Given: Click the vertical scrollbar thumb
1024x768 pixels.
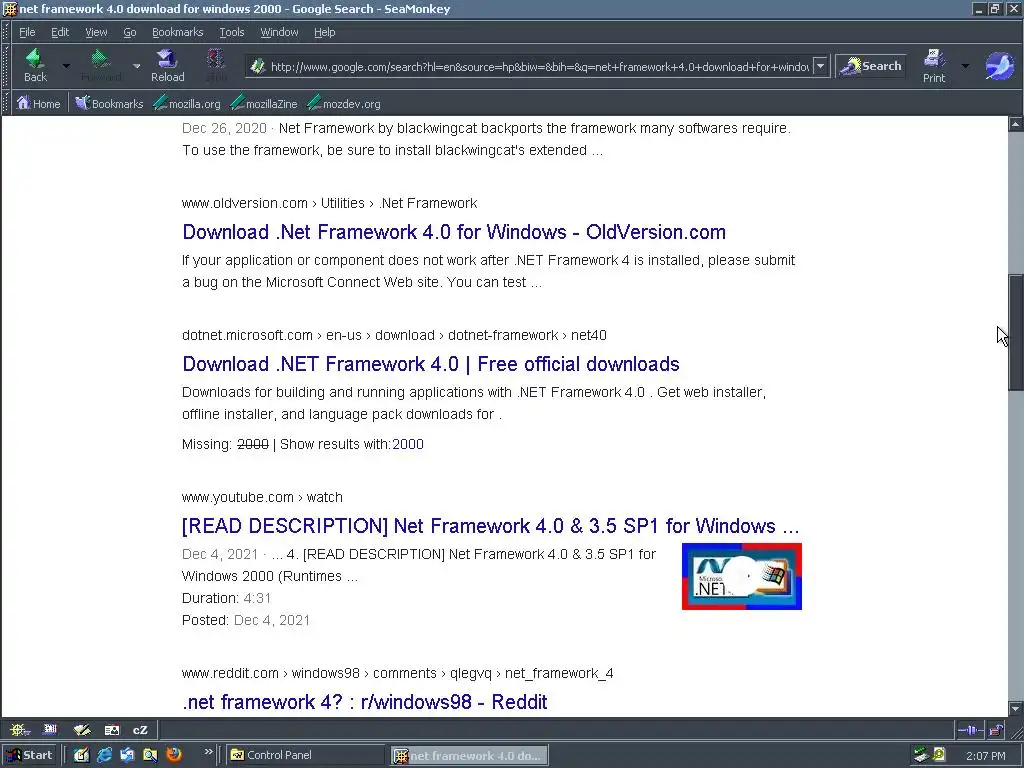Looking at the screenshot, I should tap(1016, 333).
